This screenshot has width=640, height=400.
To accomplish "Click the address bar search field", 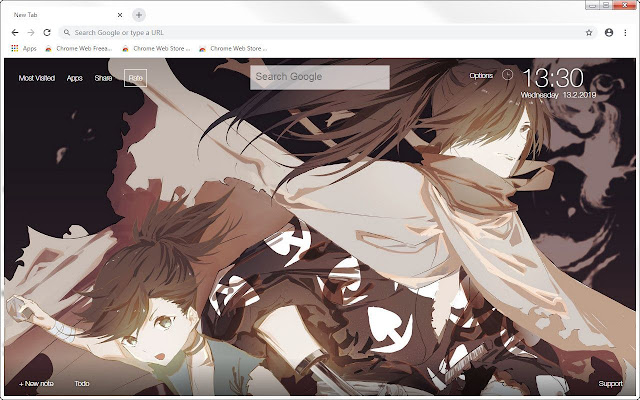I will [x=327, y=33].
